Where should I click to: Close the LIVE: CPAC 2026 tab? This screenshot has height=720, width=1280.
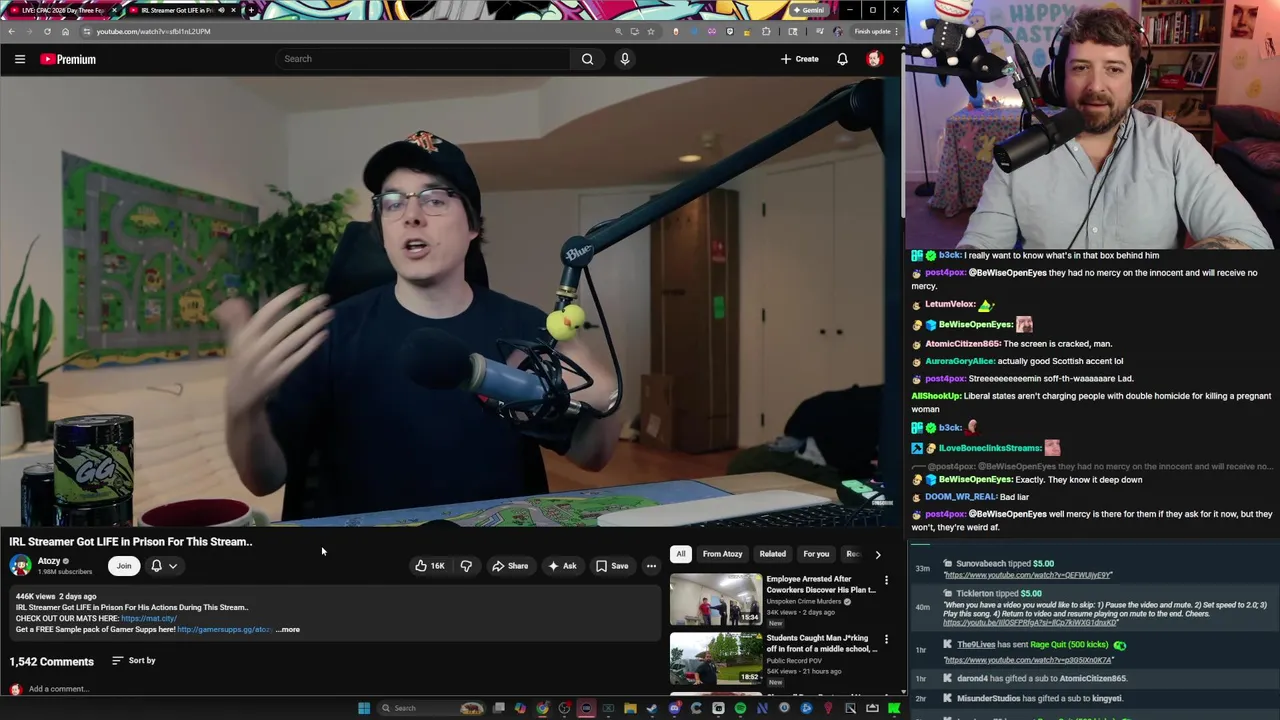click(114, 10)
